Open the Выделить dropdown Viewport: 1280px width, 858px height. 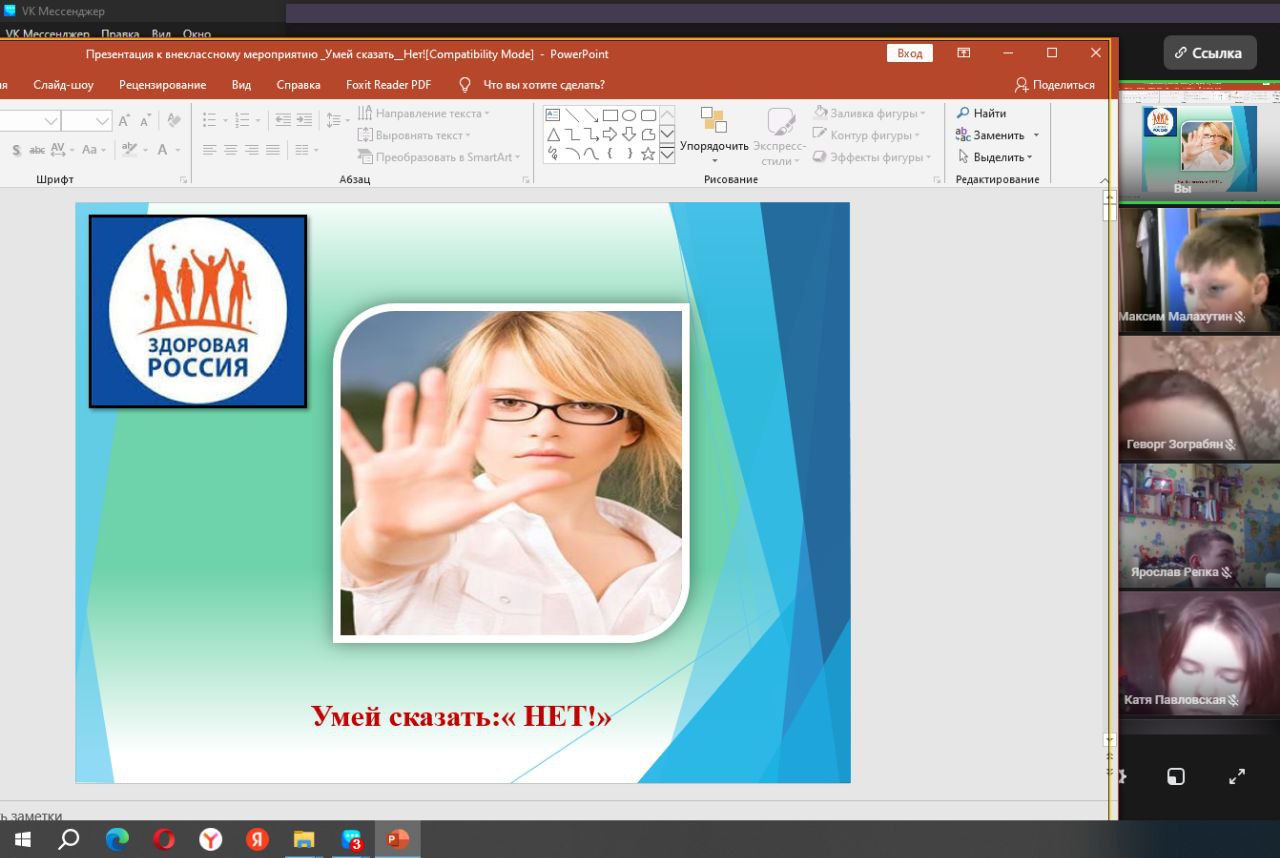[x=996, y=157]
